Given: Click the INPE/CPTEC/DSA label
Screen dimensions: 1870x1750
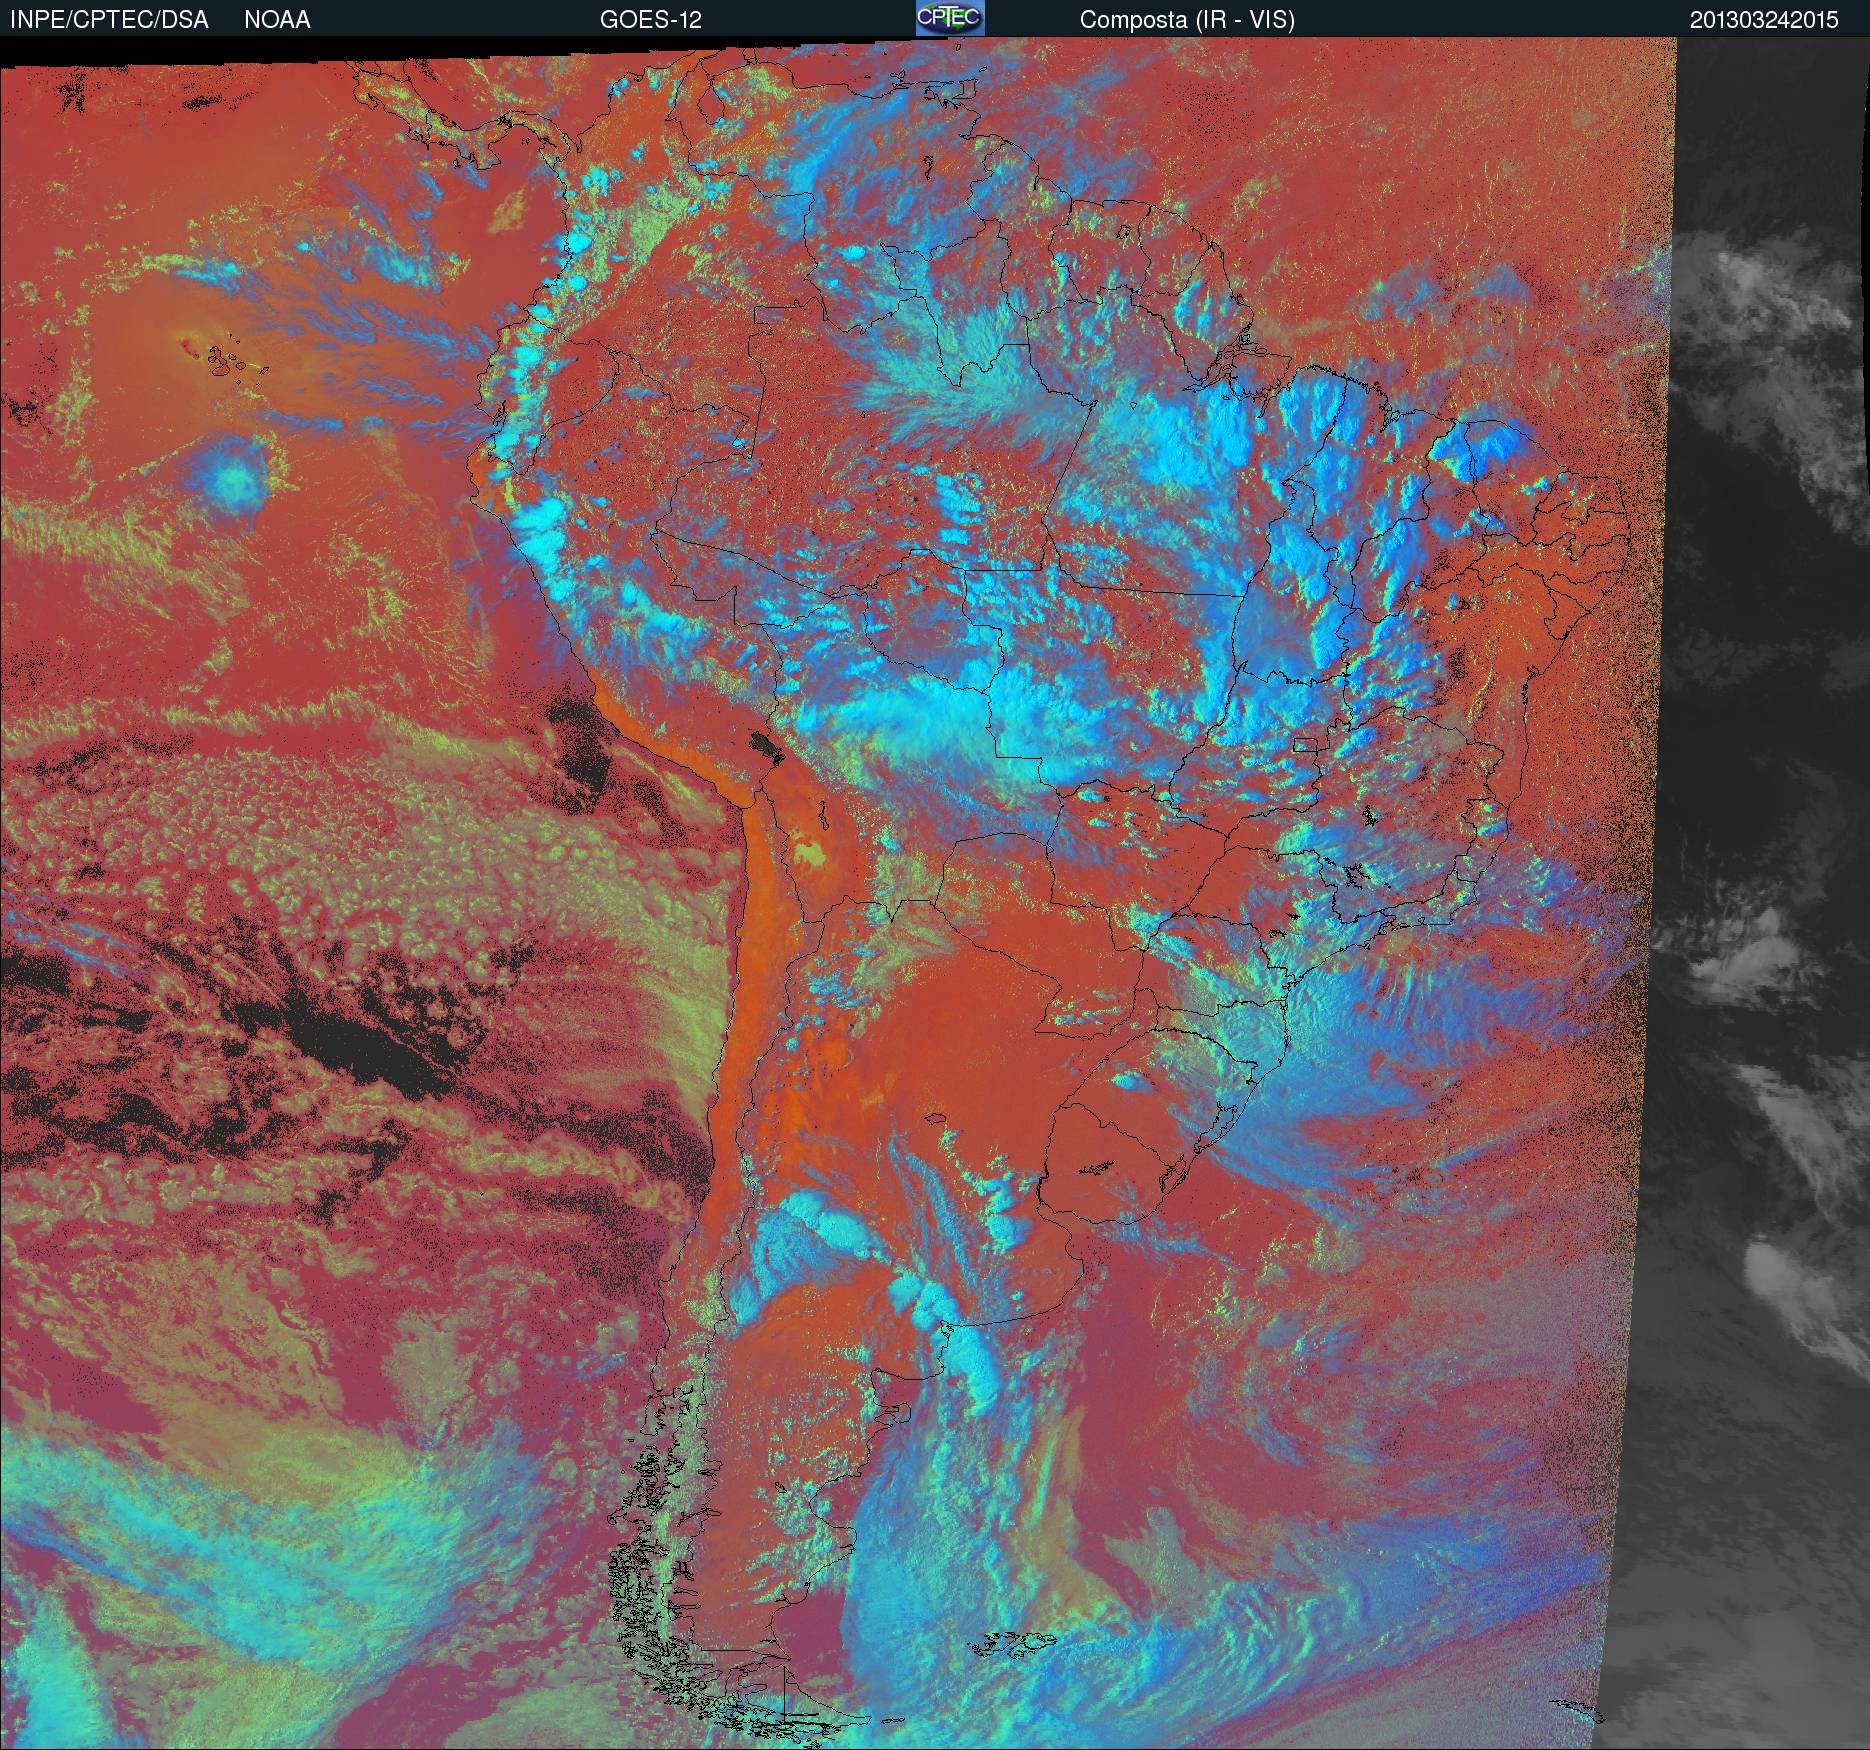Looking at the screenshot, I should click(x=109, y=20).
